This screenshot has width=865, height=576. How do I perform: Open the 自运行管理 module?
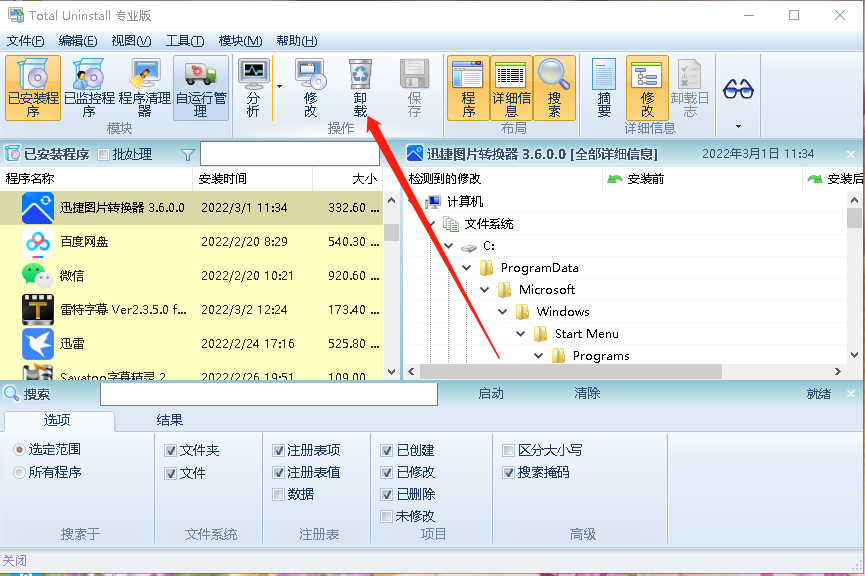pos(201,88)
